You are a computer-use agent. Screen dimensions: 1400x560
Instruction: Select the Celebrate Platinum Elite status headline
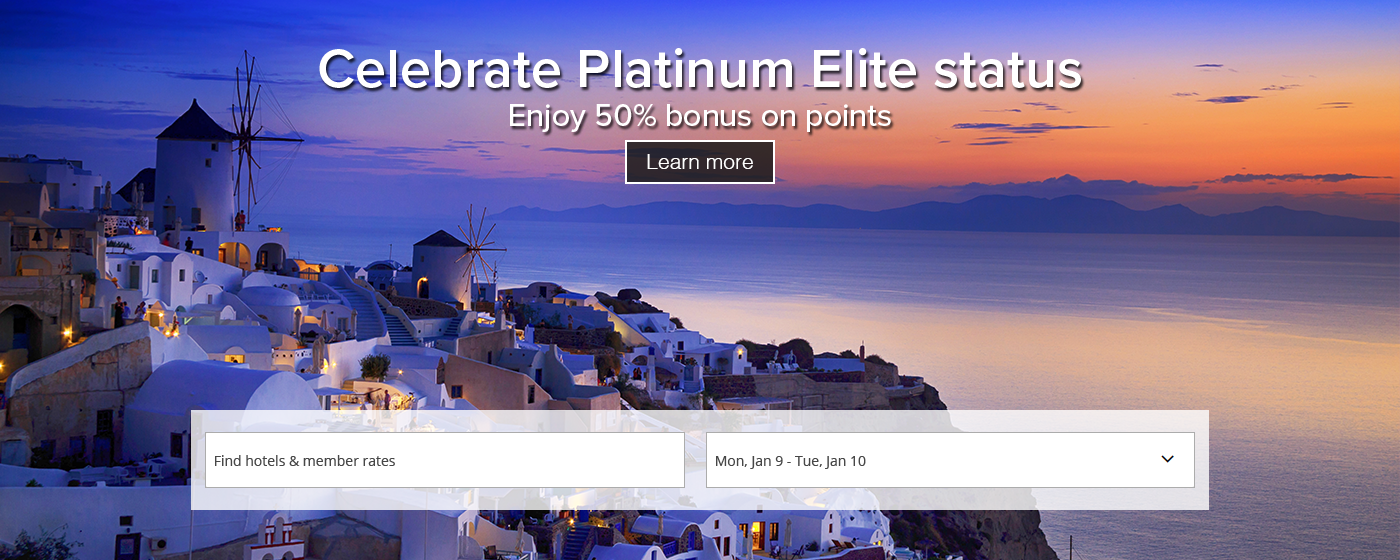[x=700, y=69]
